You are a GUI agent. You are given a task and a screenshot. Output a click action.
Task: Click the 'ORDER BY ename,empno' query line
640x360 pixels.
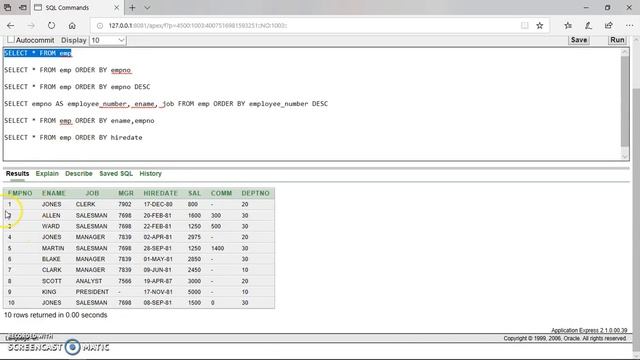click(79, 121)
